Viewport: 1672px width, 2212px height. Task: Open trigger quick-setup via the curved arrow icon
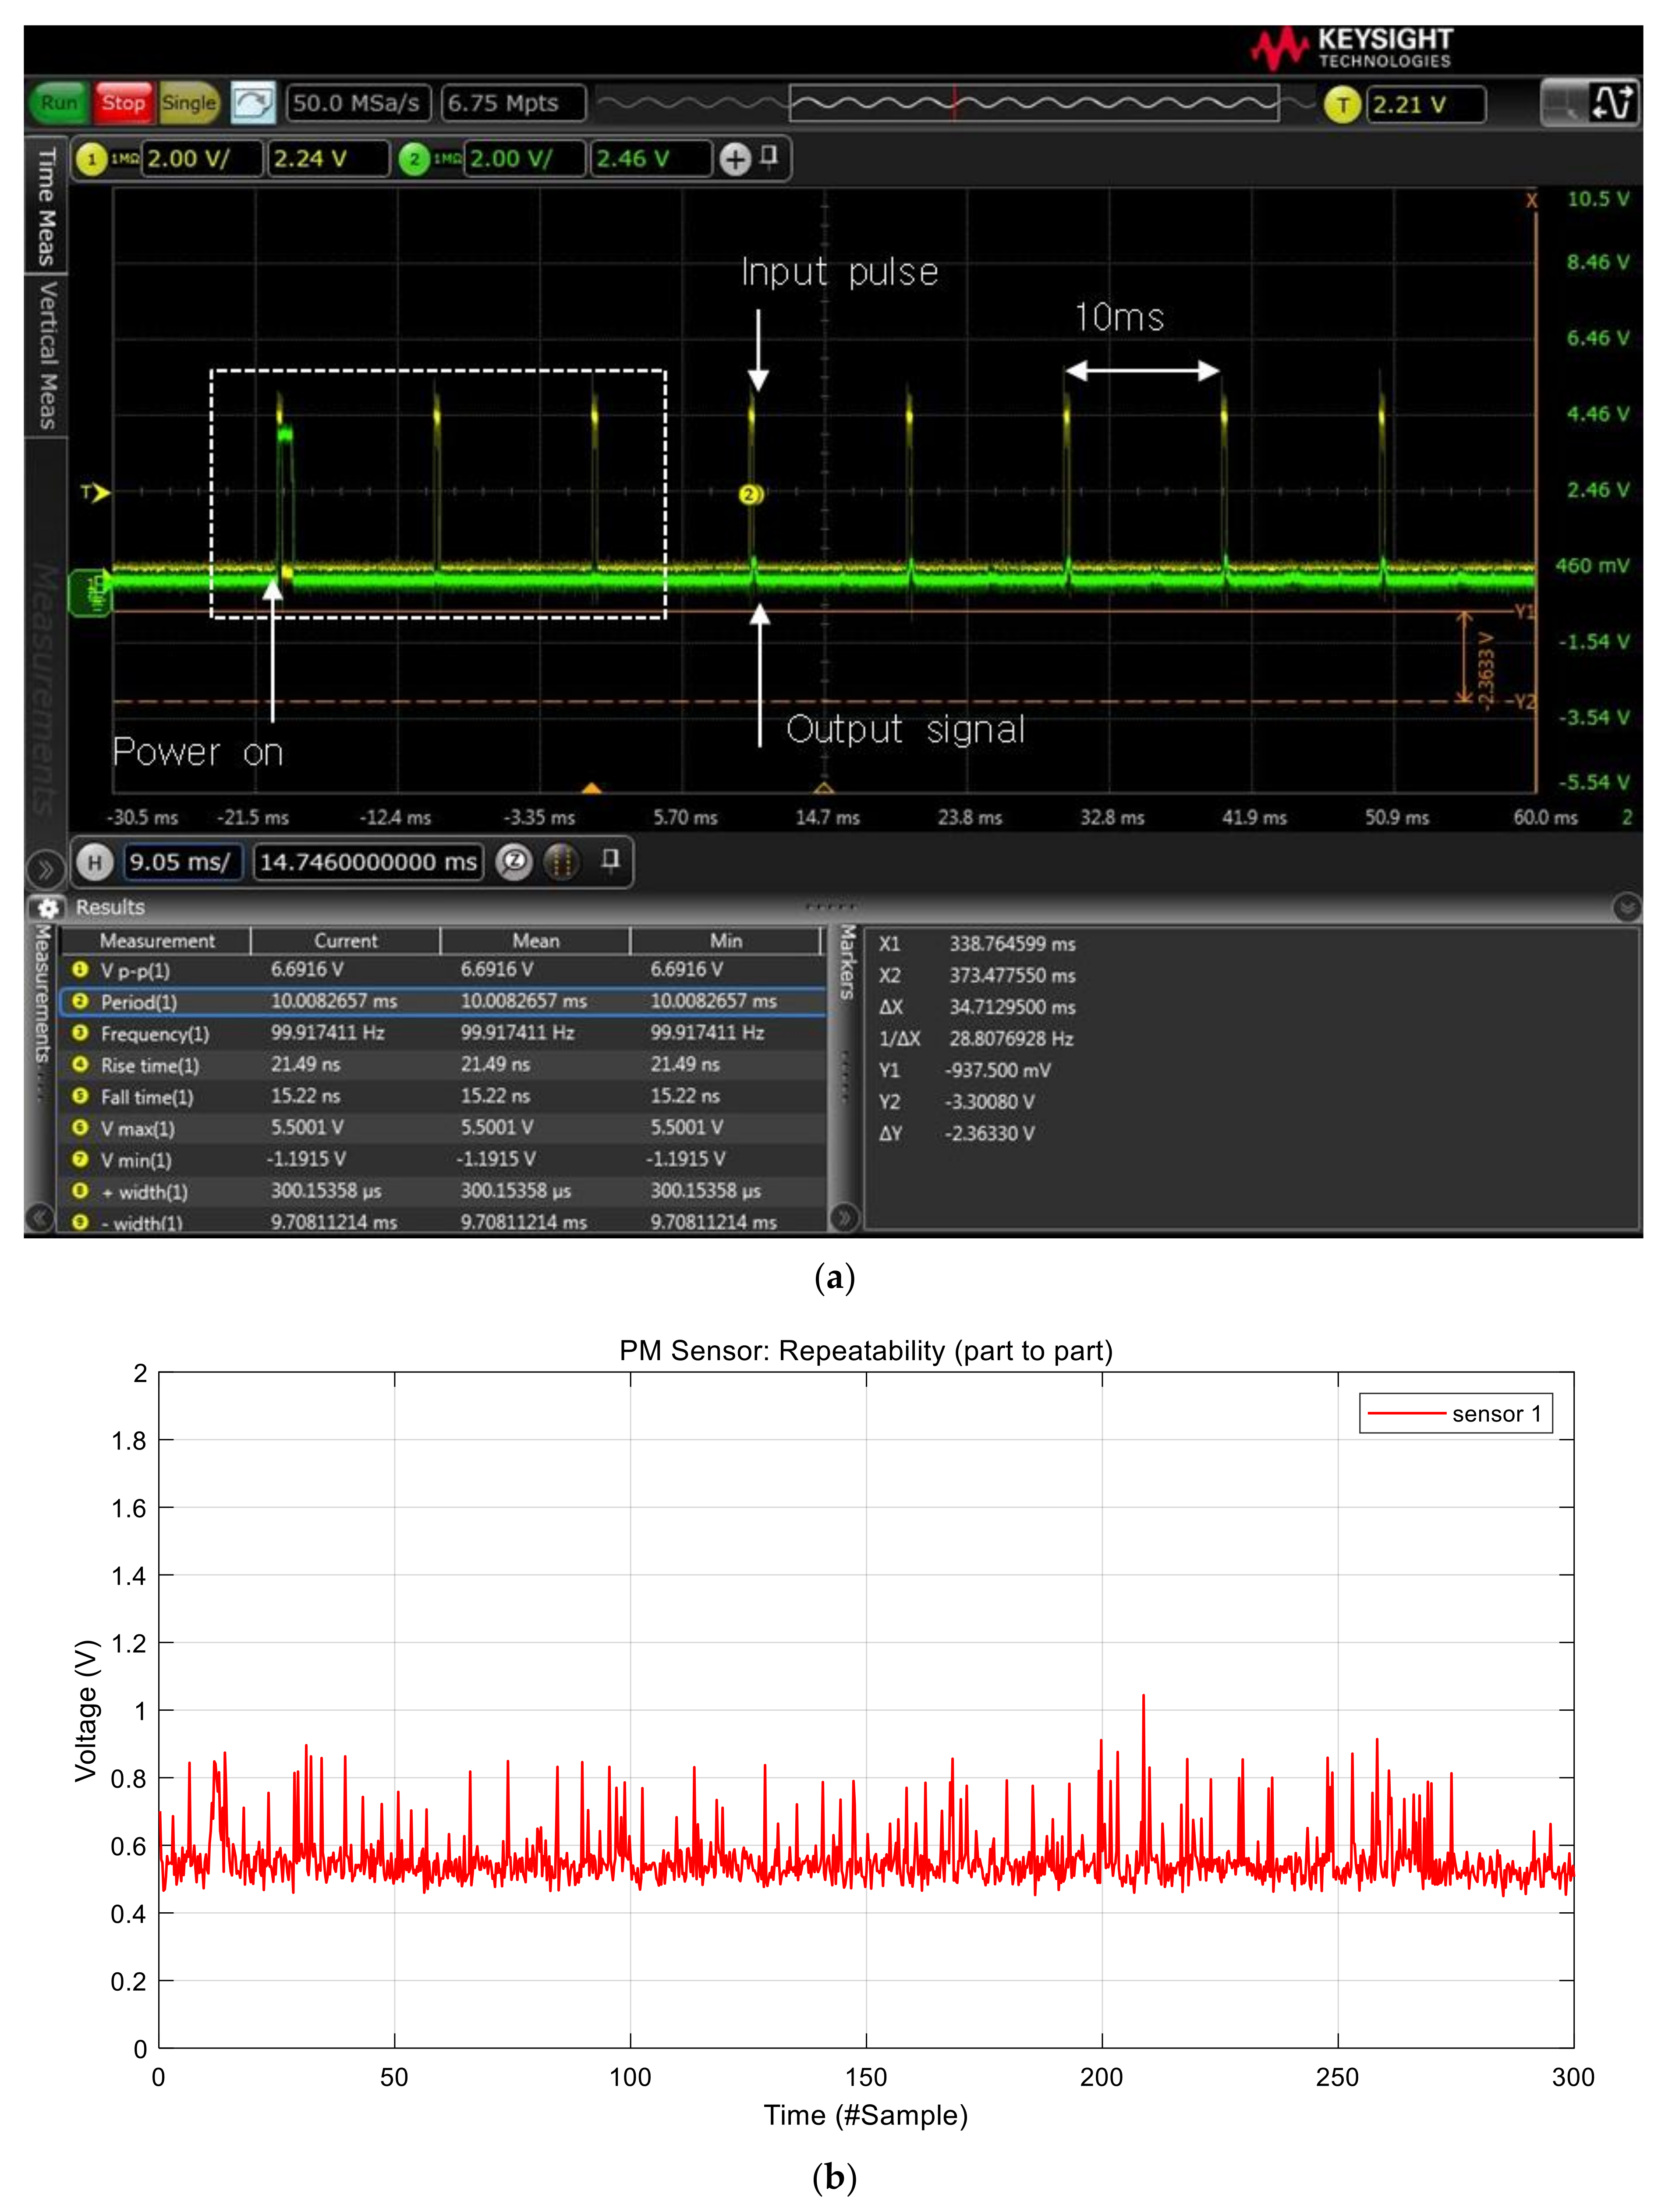click(x=253, y=103)
